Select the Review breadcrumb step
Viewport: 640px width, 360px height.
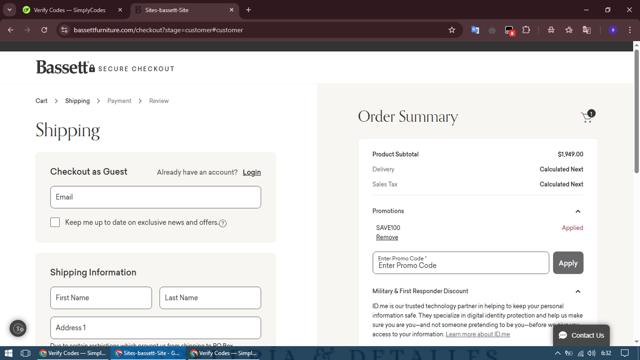158,101
